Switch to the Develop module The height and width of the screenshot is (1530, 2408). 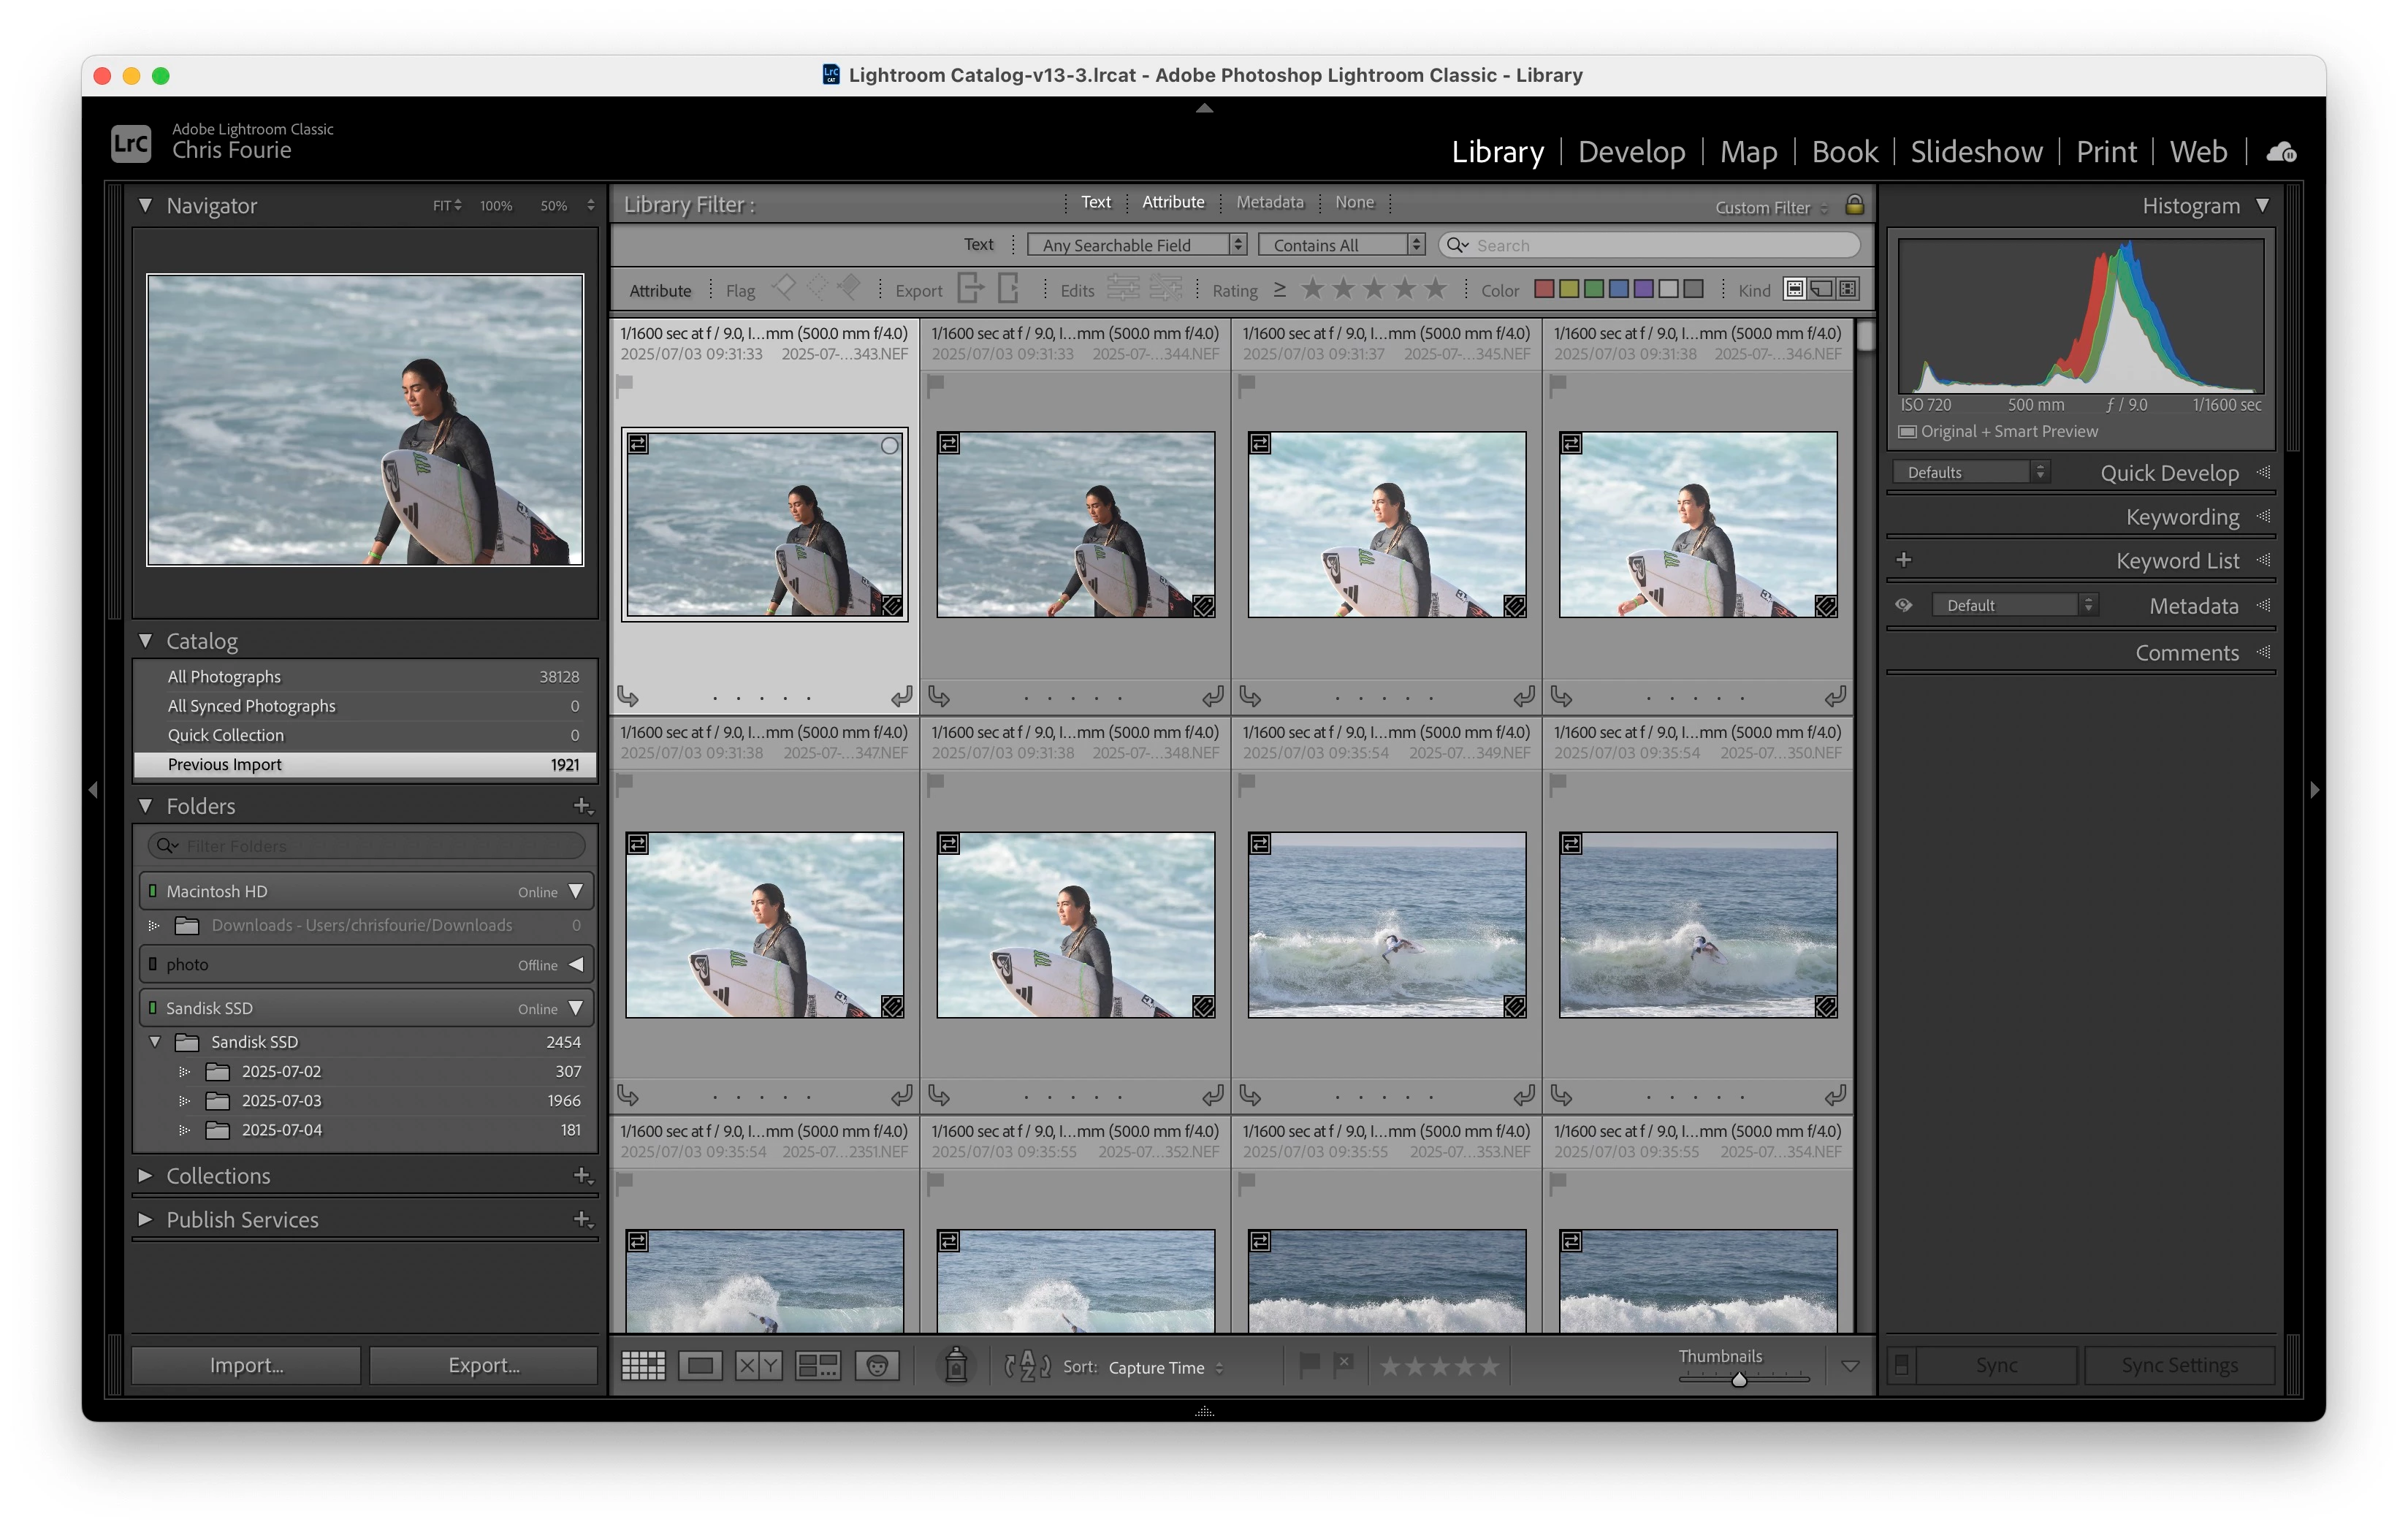pyautogui.click(x=1631, y=152)
